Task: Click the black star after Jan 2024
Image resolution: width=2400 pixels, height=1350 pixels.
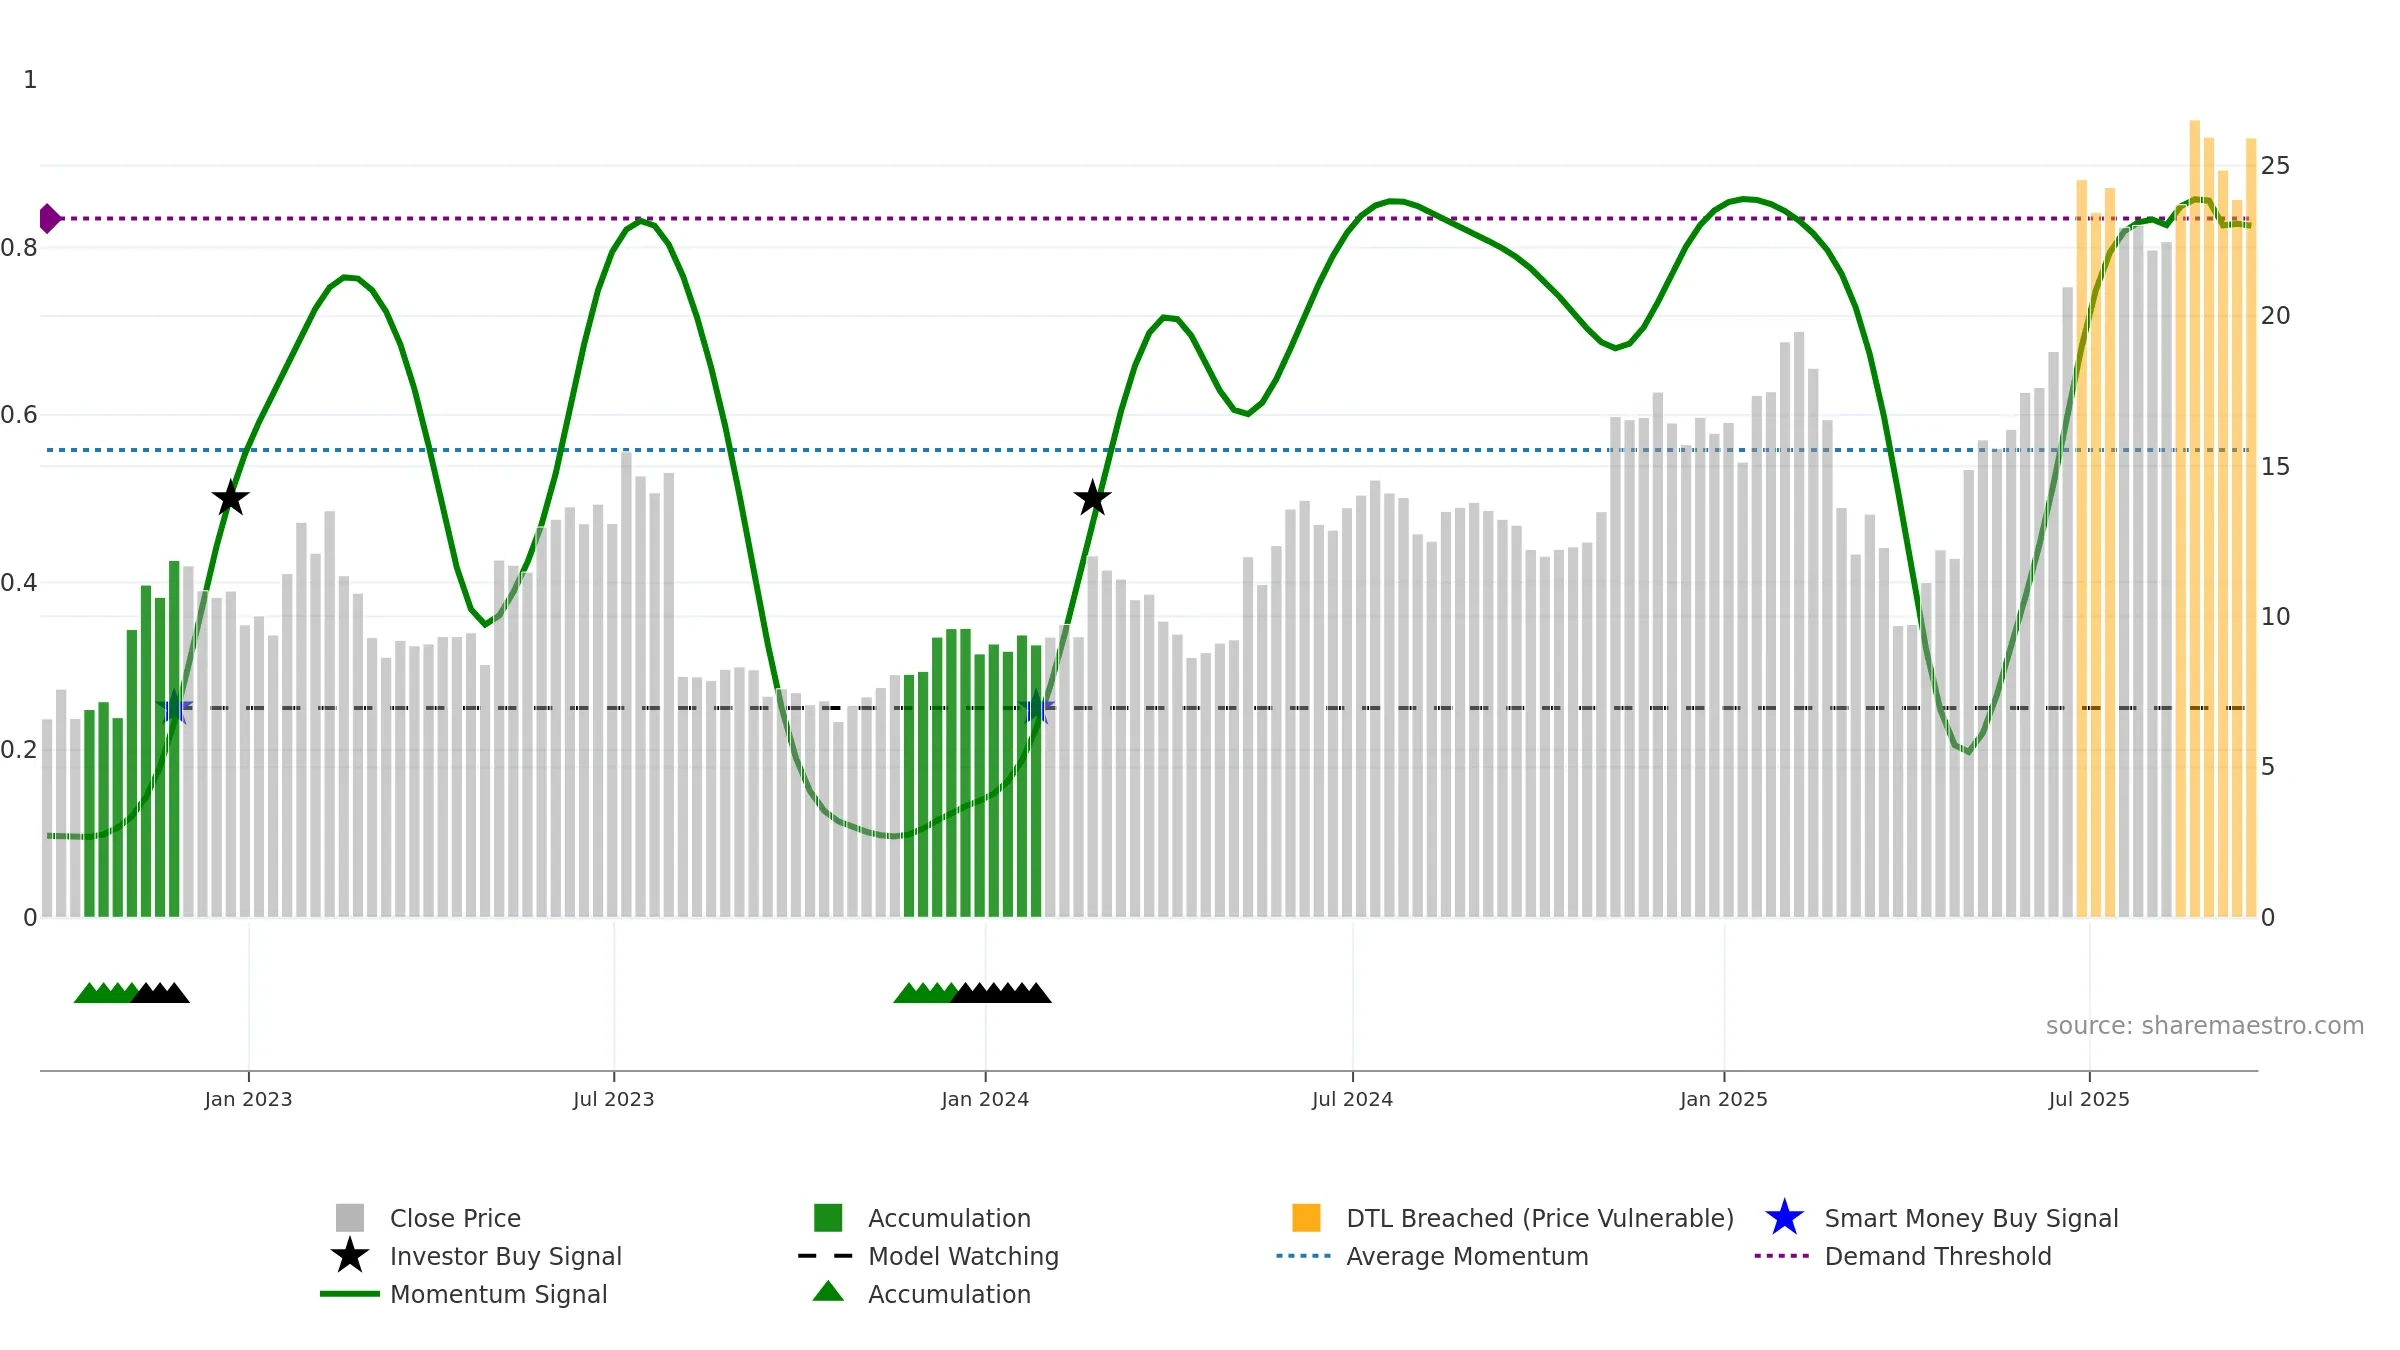Action: click(x=1092, y=498)
